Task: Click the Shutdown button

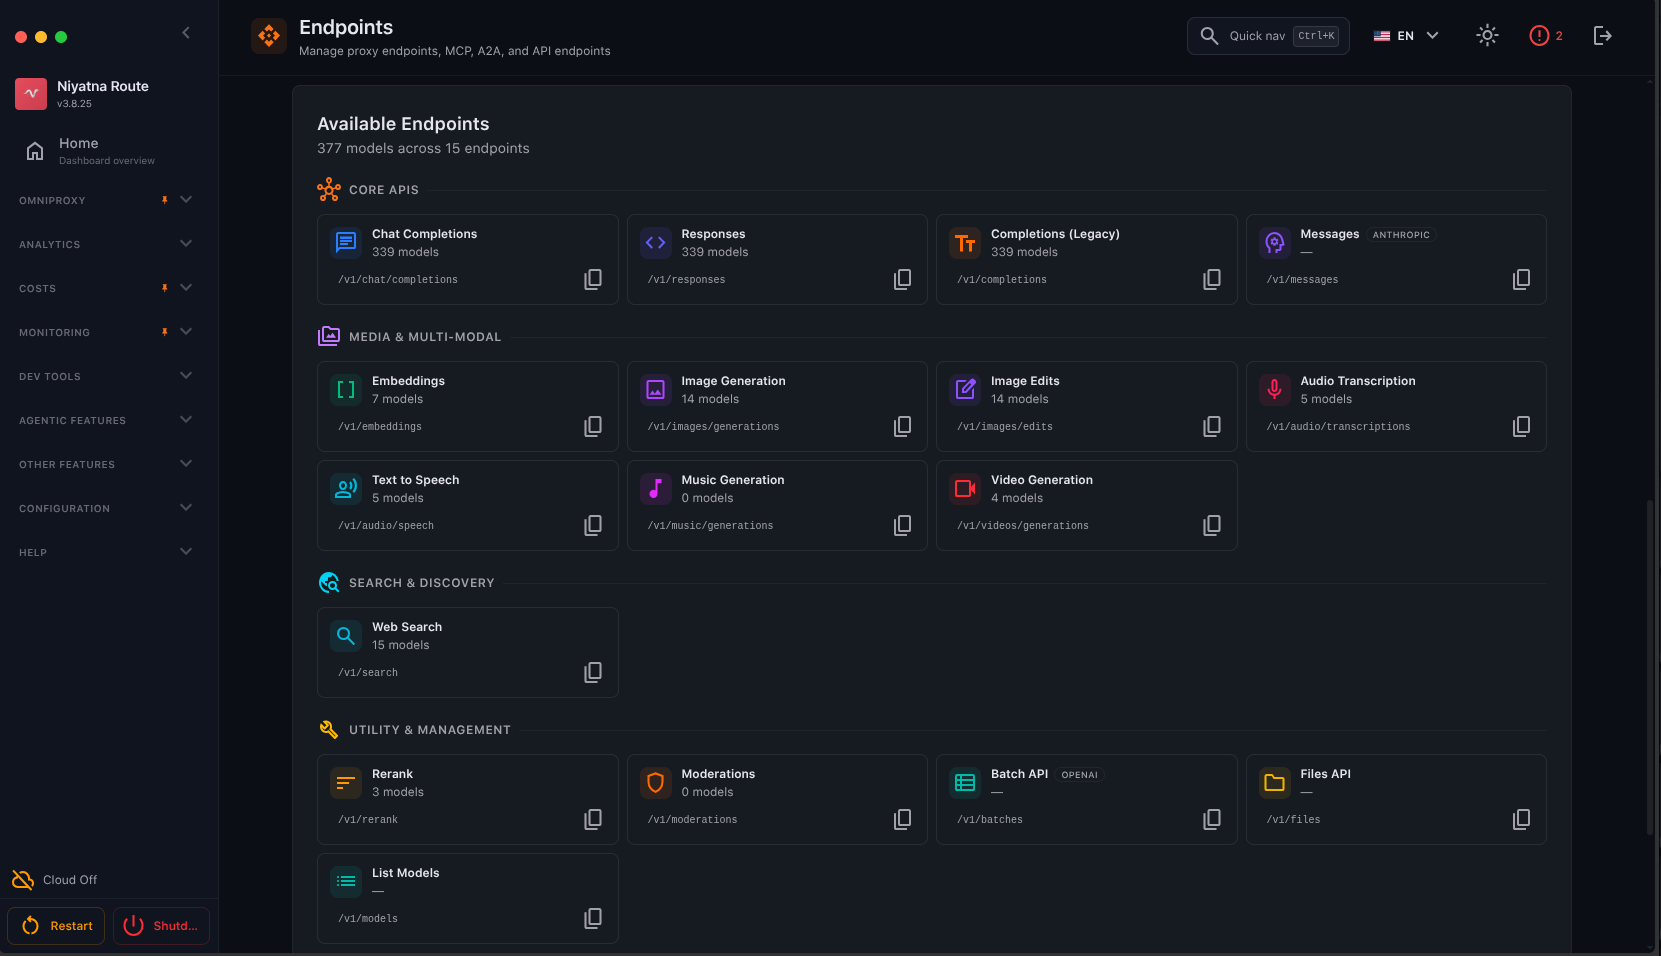Action: coord(161,926)
